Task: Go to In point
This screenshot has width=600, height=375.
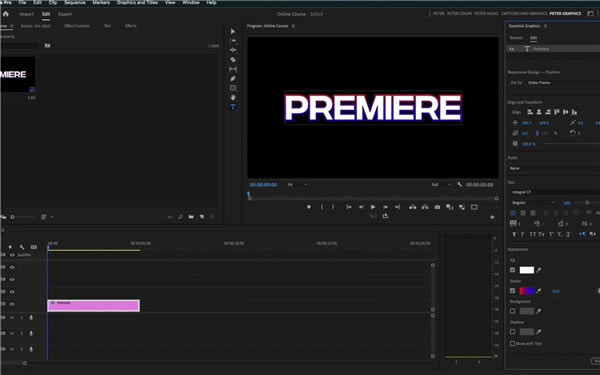Action: click(x=349, y=207)
